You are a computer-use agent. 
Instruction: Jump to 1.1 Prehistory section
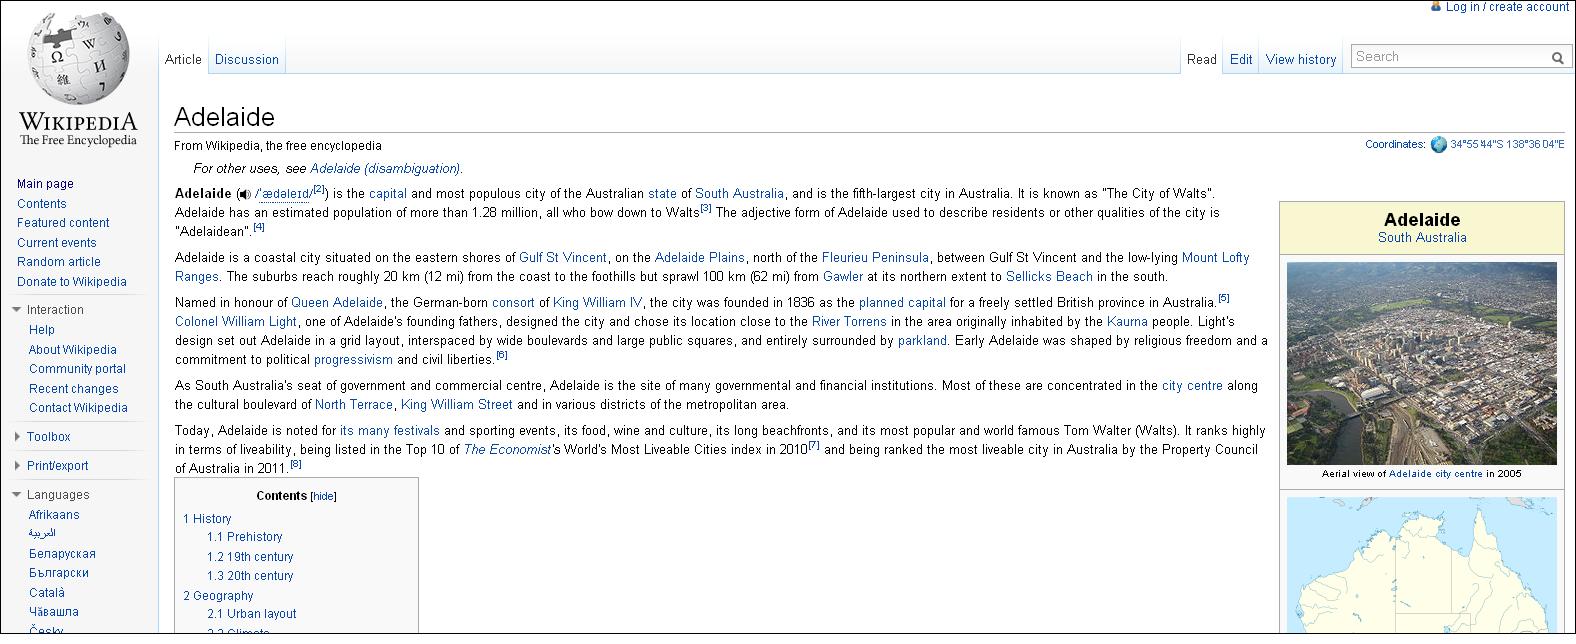click(245, 537)
